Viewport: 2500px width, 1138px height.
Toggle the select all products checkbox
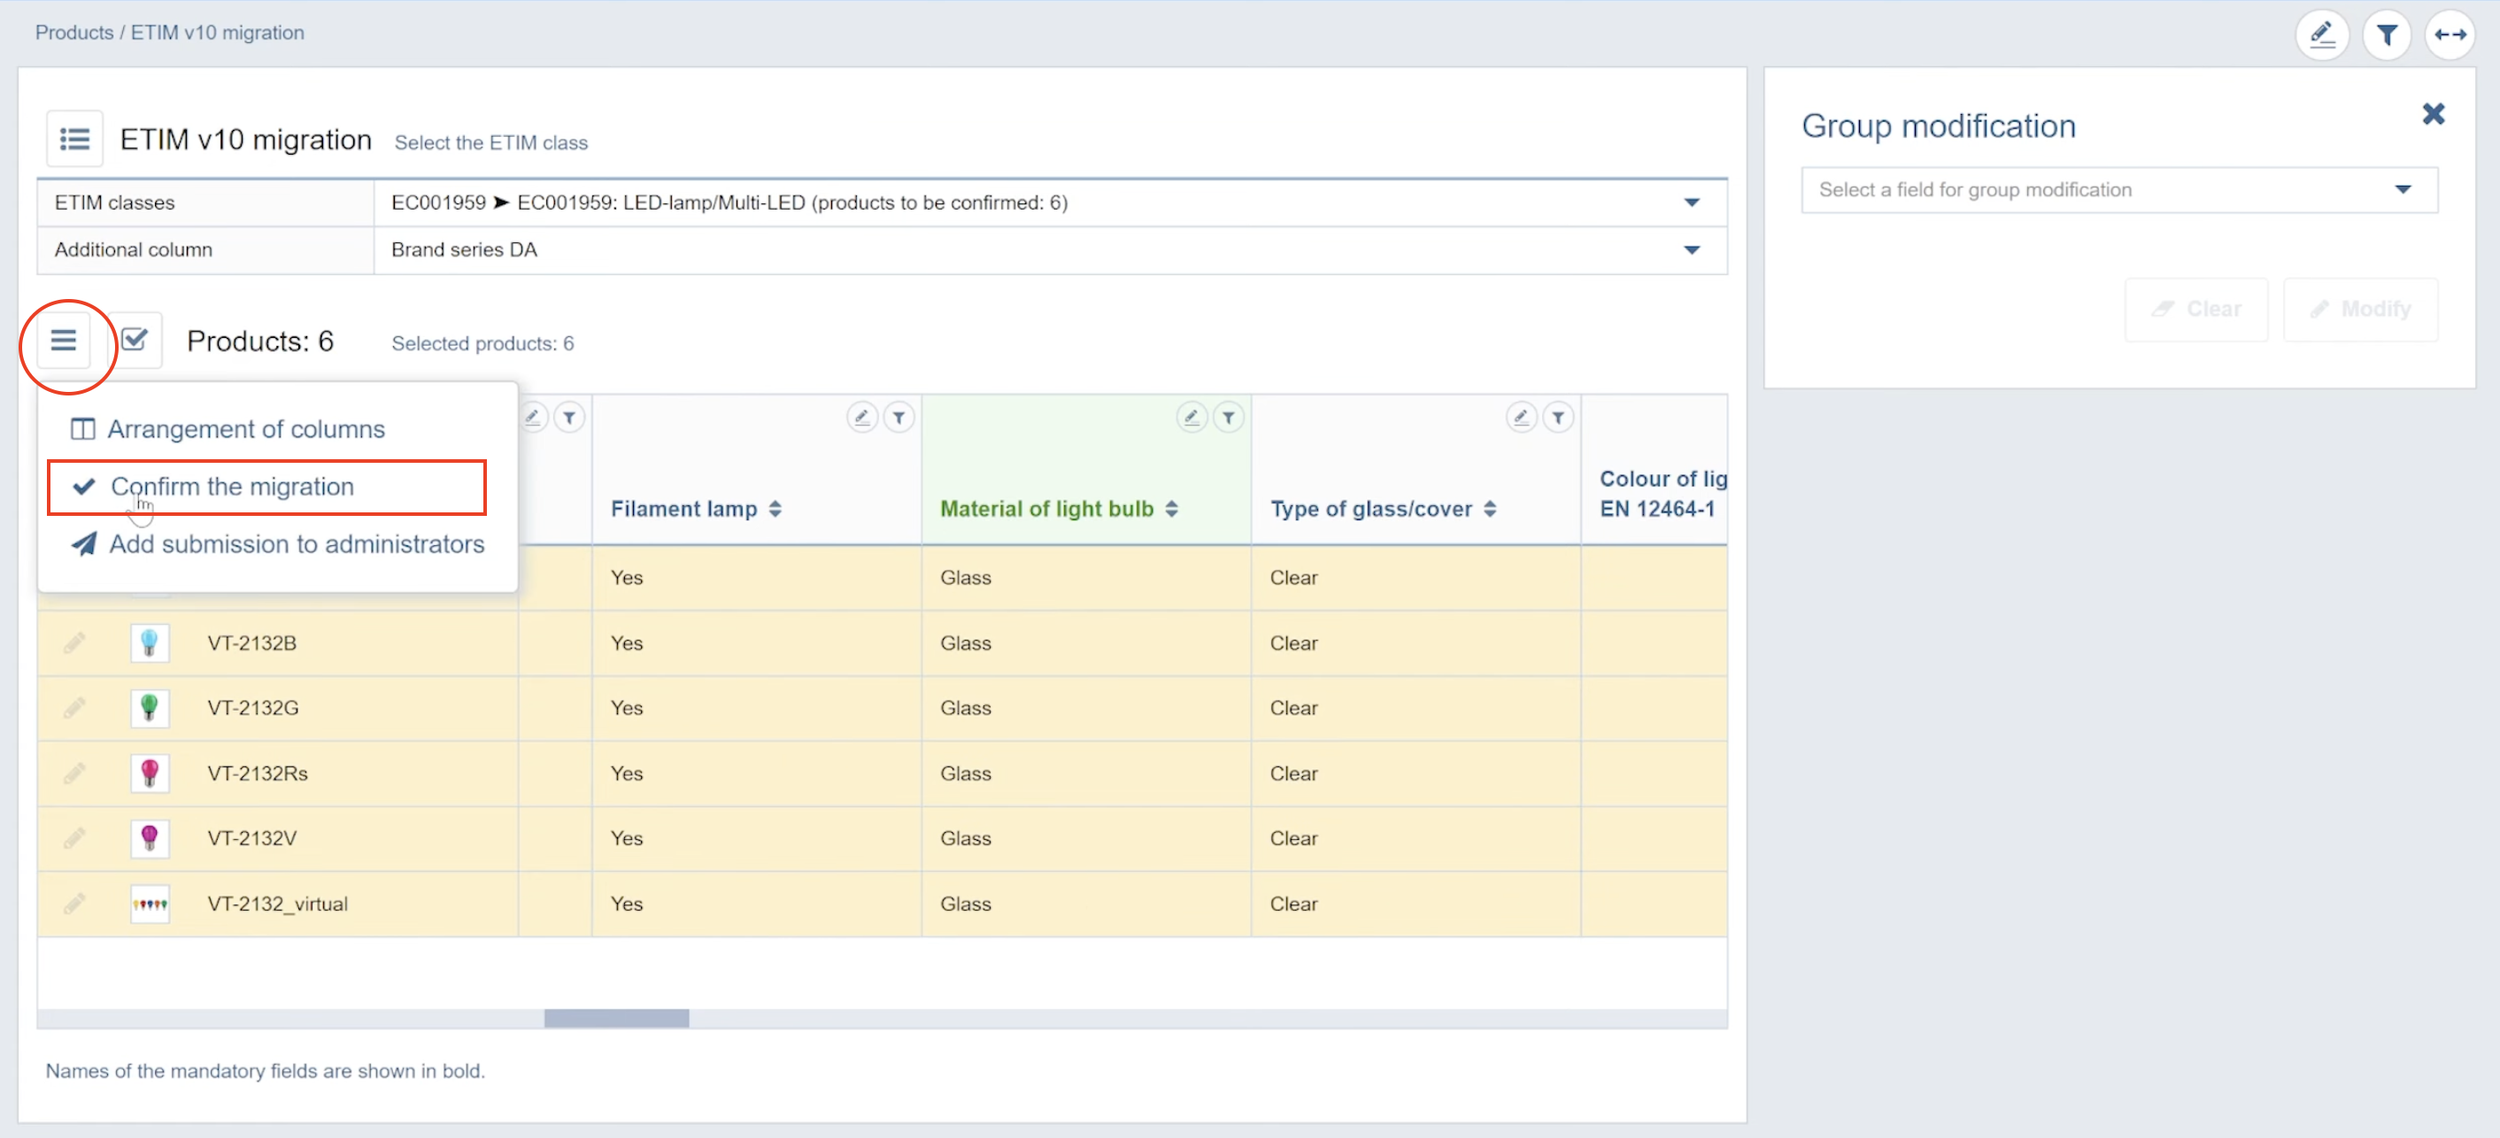[x=135, y=341]
